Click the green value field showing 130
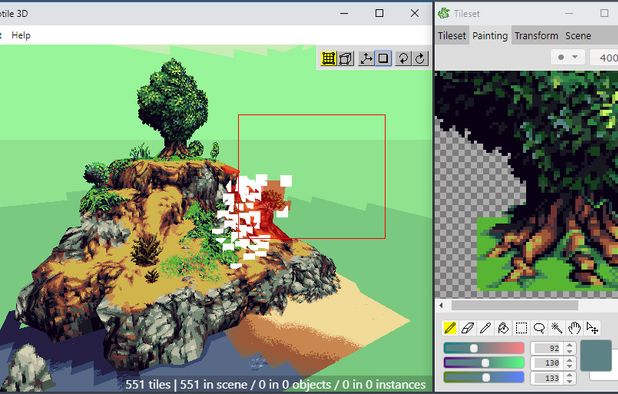 (547, 363)
